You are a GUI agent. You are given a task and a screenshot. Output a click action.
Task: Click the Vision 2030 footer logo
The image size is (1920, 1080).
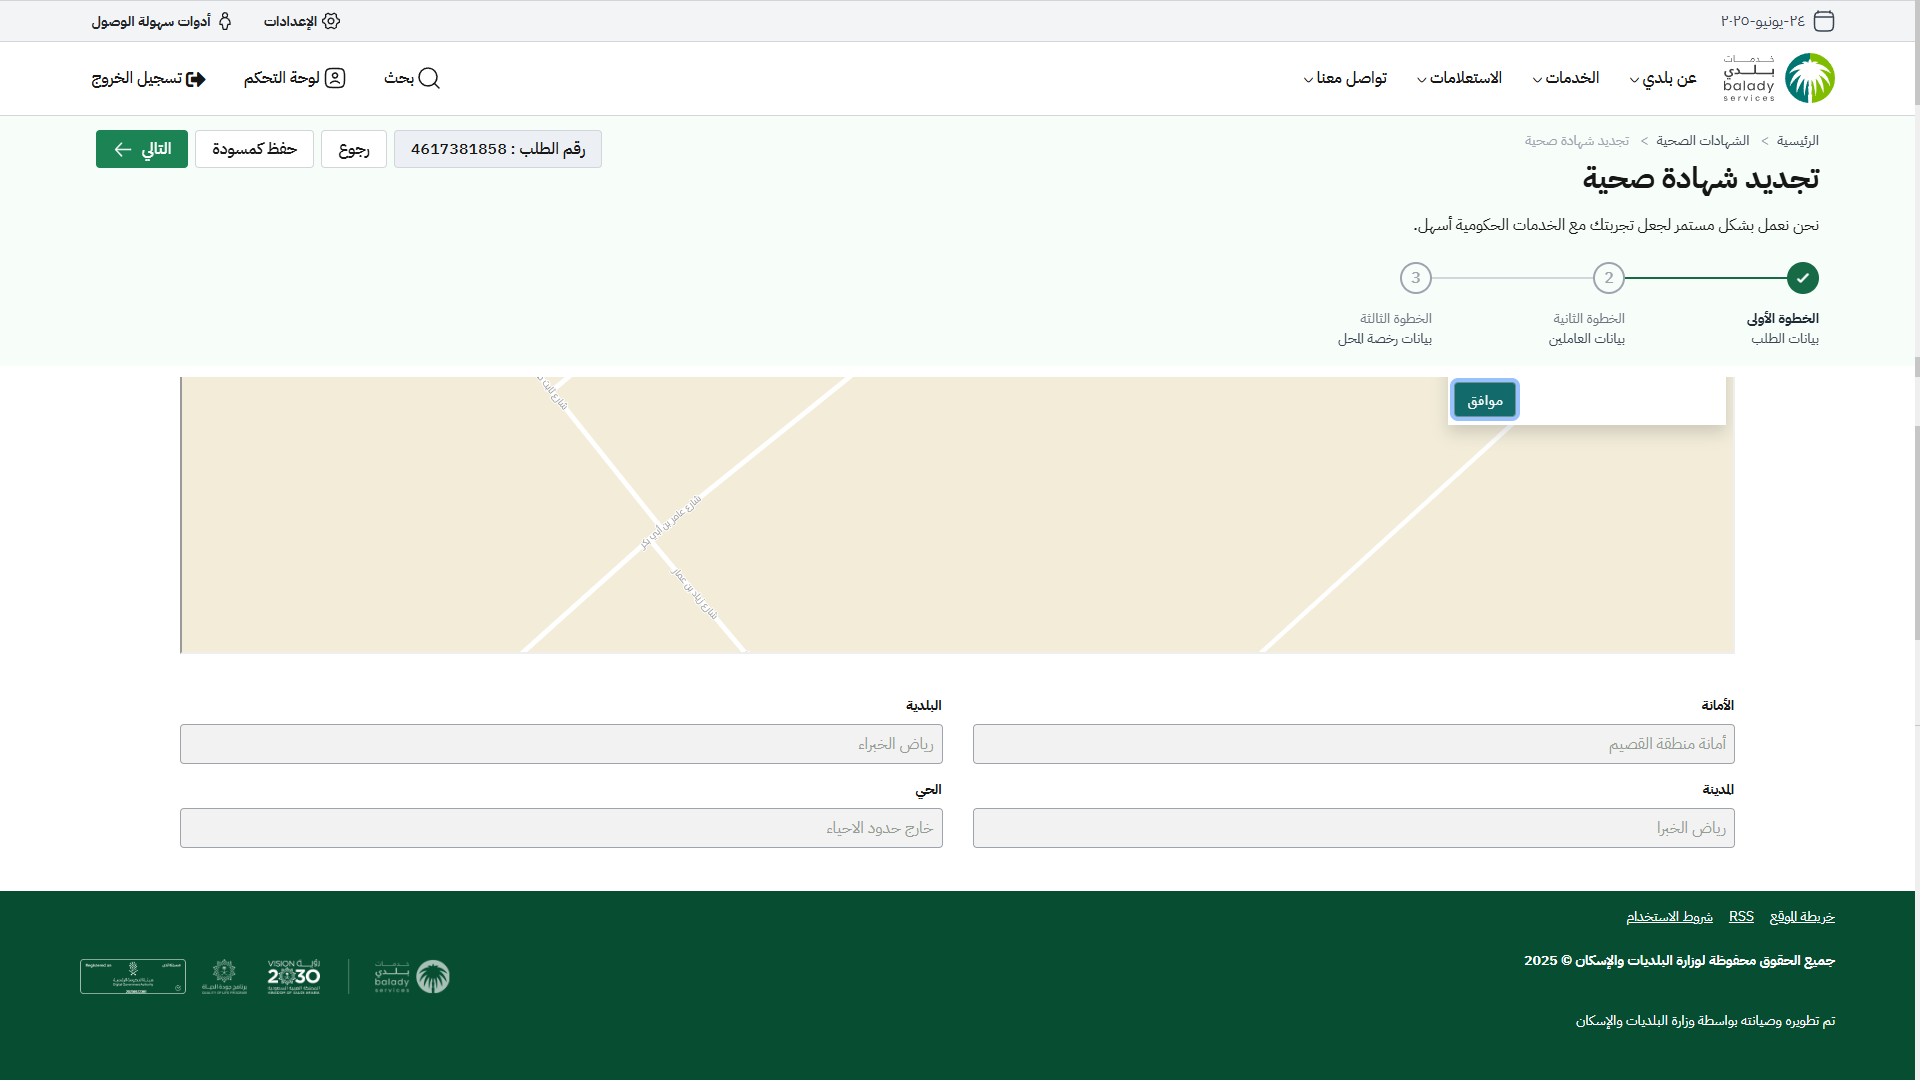(x=294, y=976)
